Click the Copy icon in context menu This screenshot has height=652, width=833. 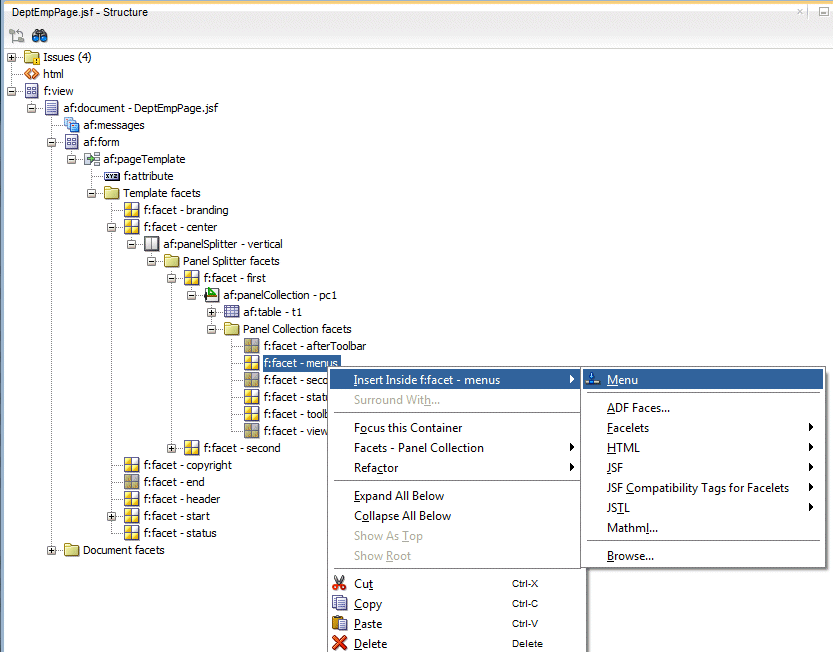[339, 603]
